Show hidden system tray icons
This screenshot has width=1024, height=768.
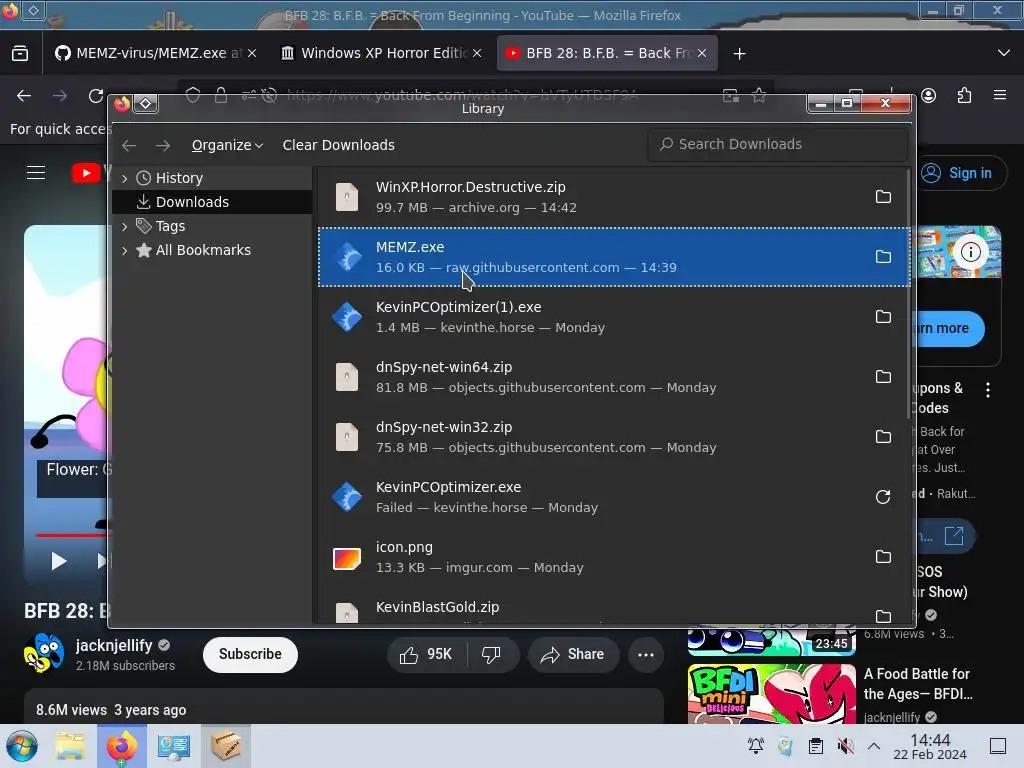(874, 746)
